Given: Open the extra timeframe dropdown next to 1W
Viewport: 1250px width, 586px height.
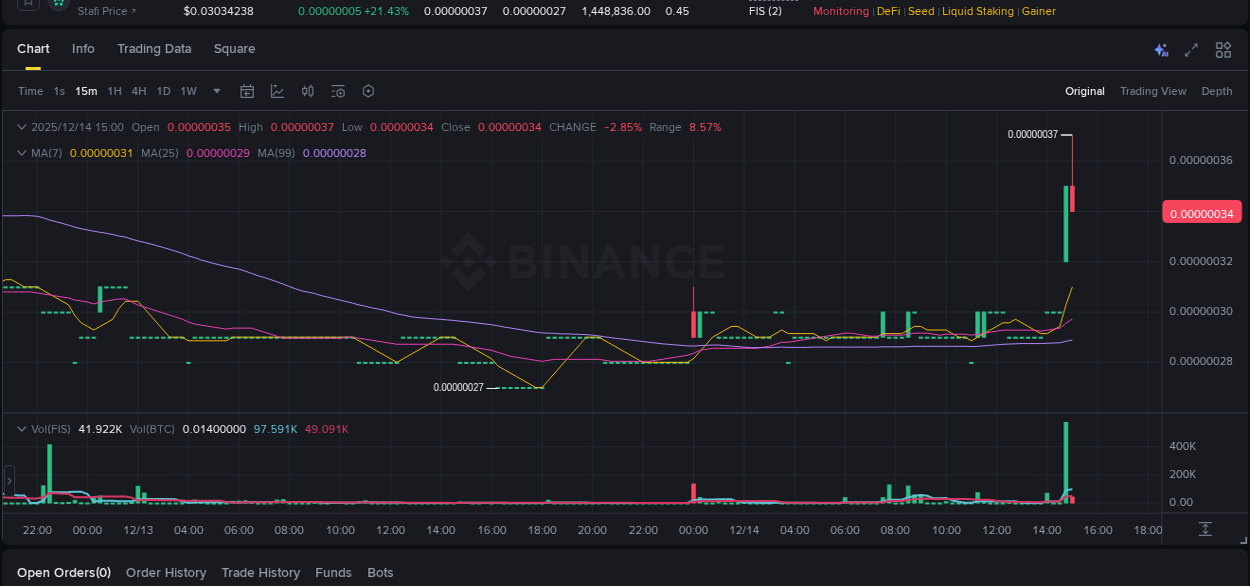Looking at the screenshot, I should [x=216, y=91].
